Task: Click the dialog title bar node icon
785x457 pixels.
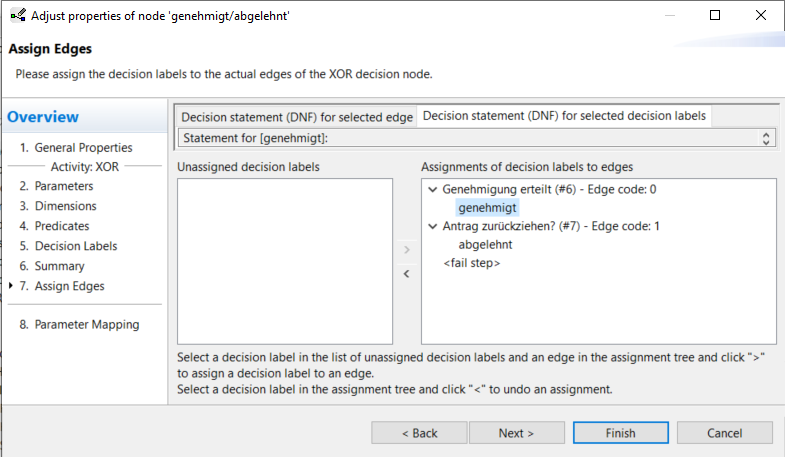Action: pos(18,16)
